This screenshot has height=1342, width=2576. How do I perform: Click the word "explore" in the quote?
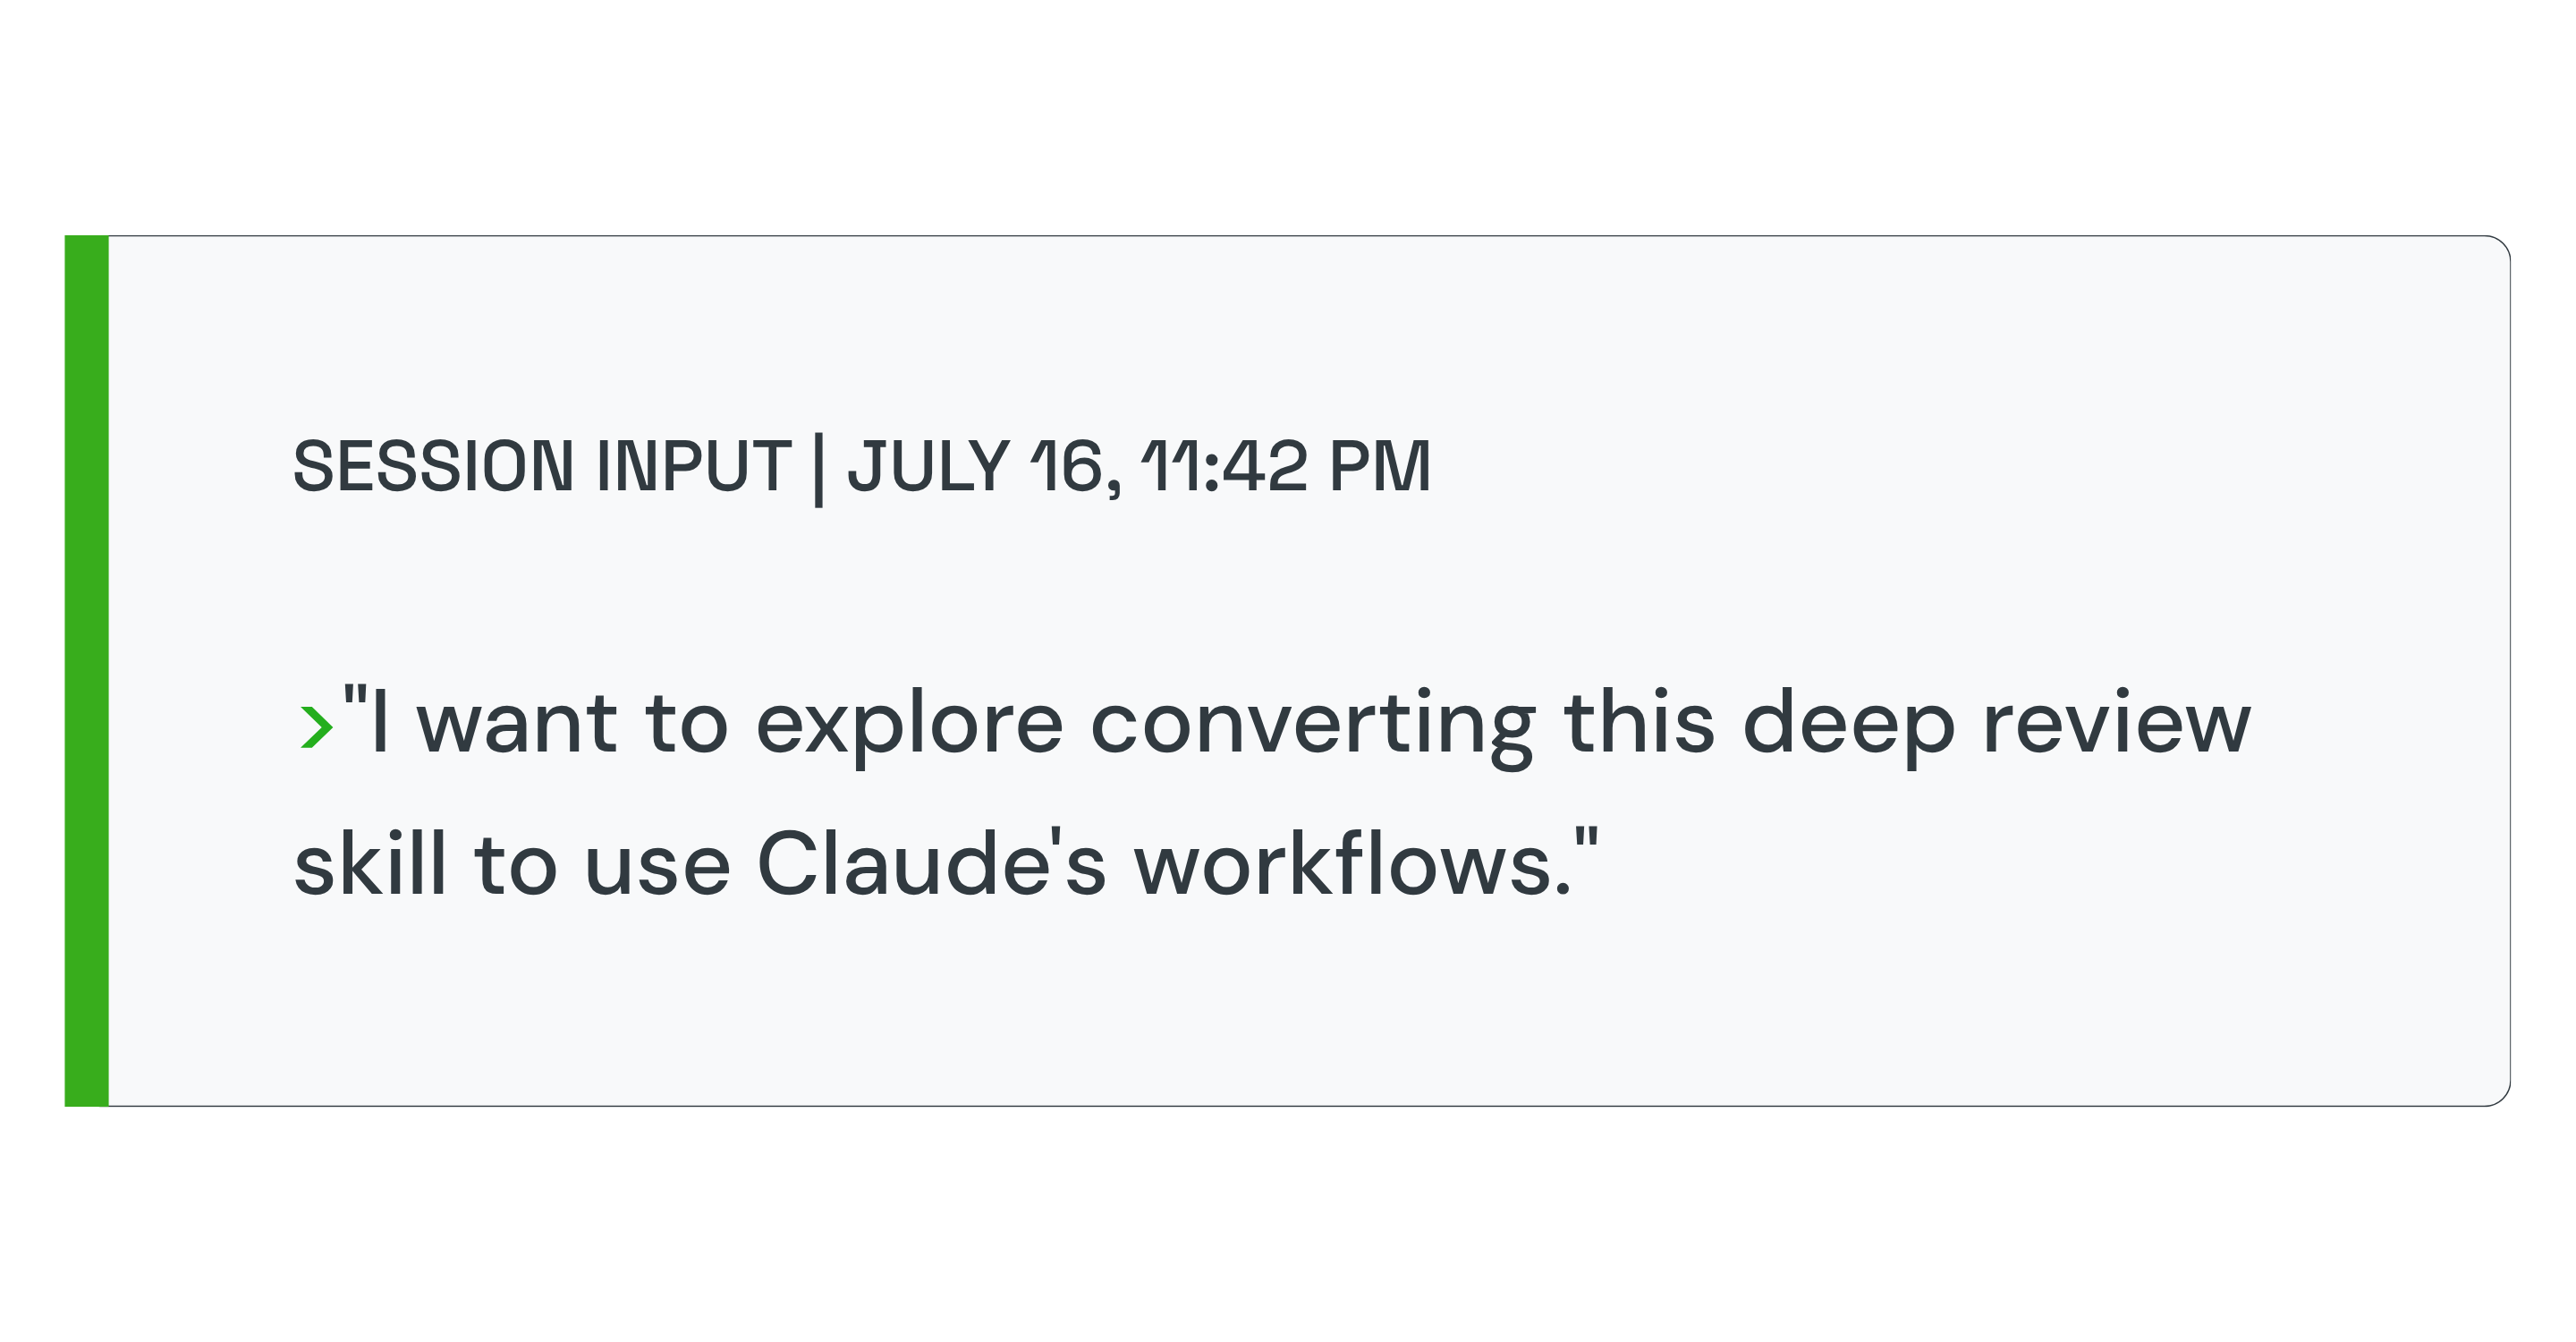909,727
